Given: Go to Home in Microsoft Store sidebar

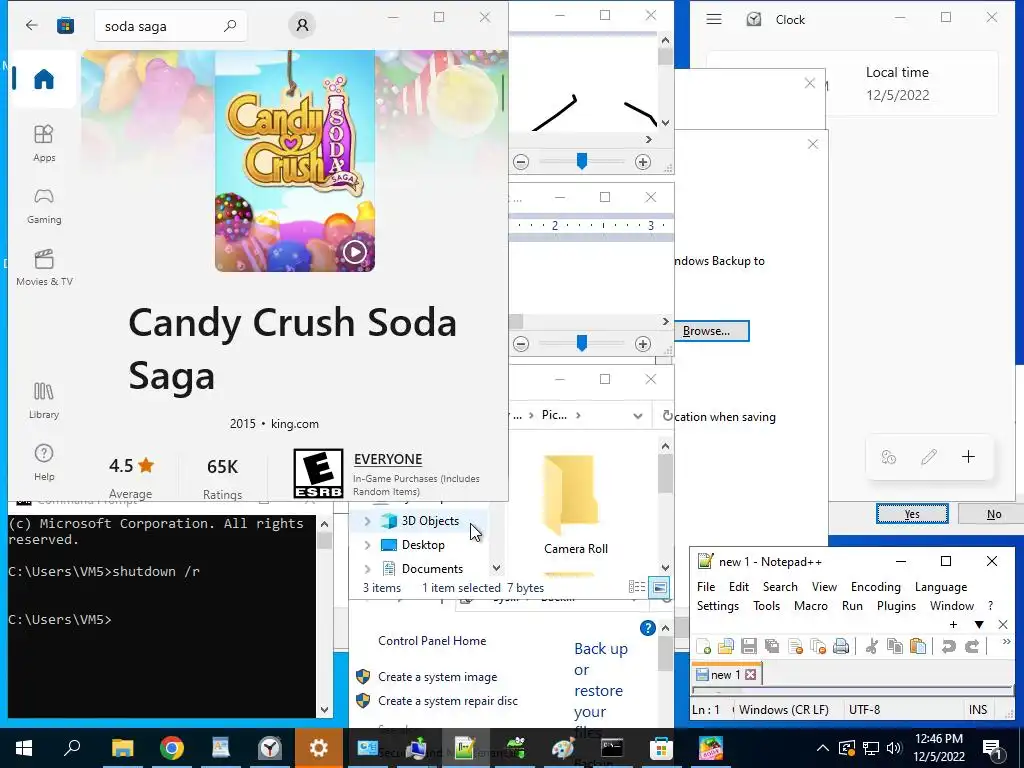Looking at the screenshot, I should (x=44, y=79).
